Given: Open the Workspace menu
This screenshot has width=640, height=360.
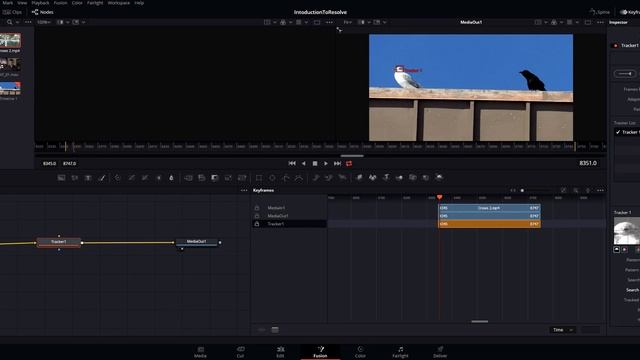Looking at the screenshot, I should click(x=119, y=3).
